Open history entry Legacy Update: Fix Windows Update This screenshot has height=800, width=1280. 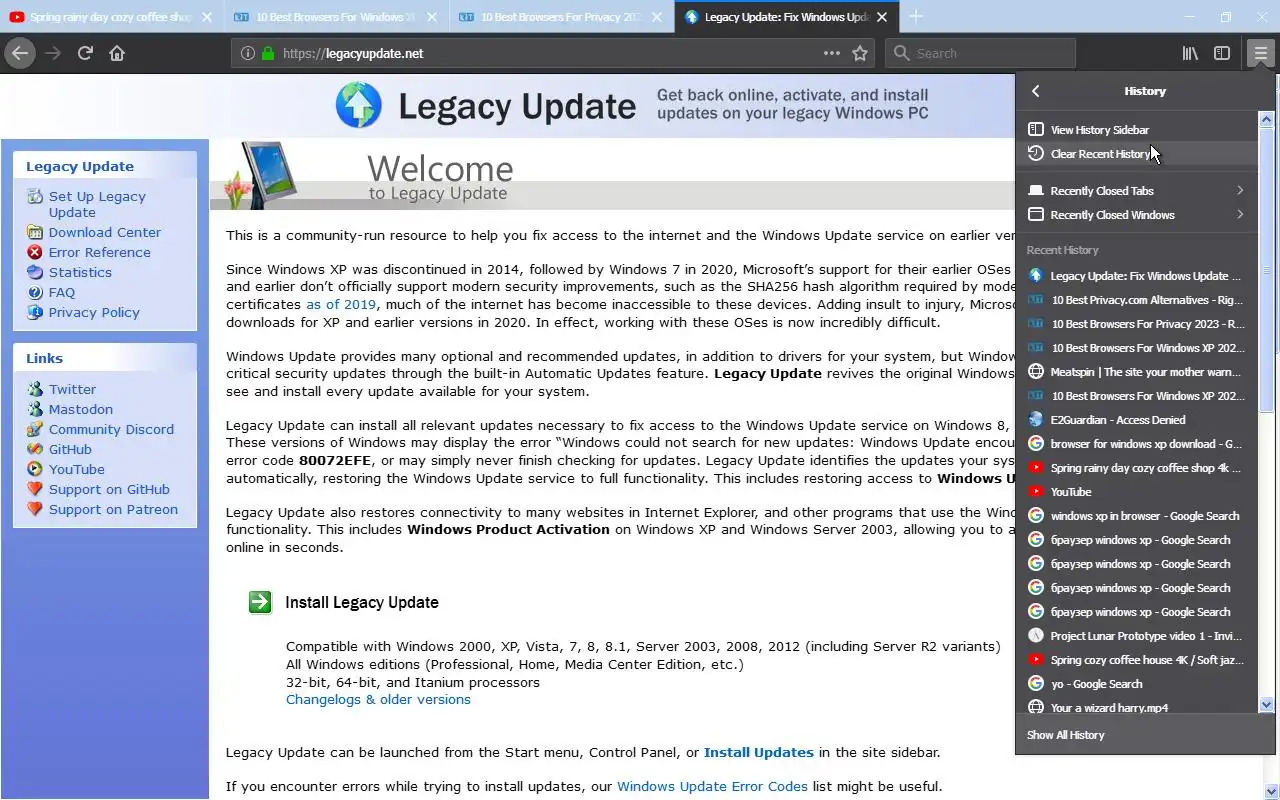click(x=1137, y=276)
